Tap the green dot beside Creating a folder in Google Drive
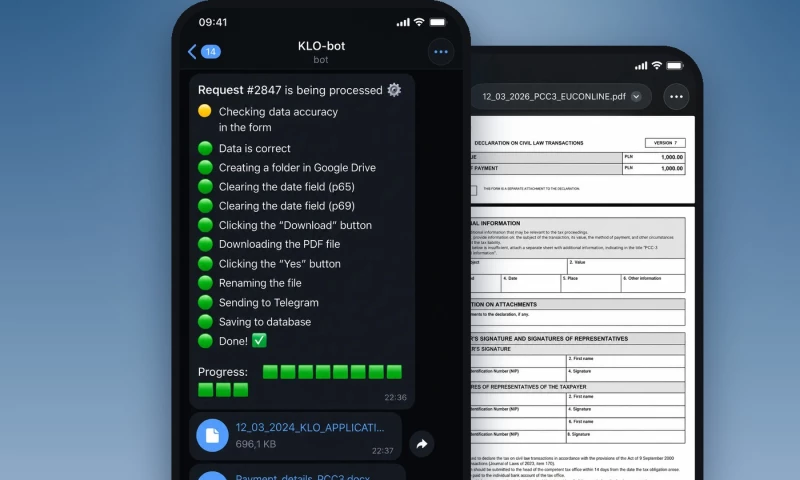This screenshot has height=480, width=800. click(205, 167)
